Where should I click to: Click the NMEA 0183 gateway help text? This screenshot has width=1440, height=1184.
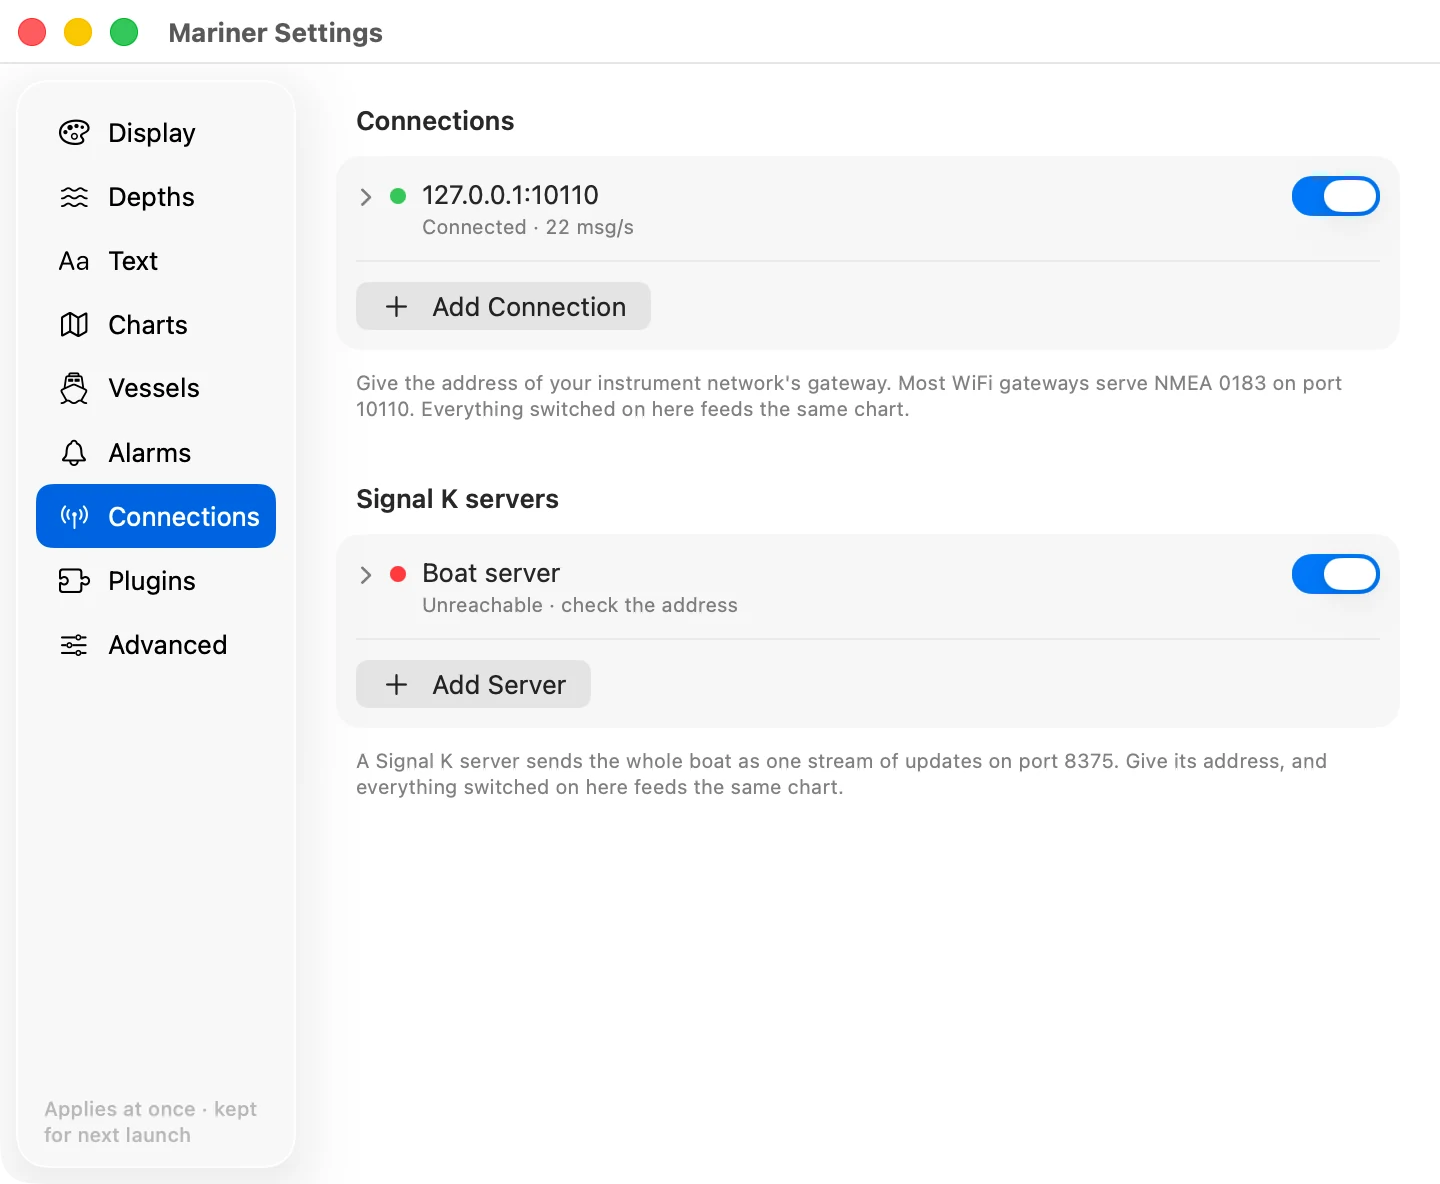pos(849,396)
